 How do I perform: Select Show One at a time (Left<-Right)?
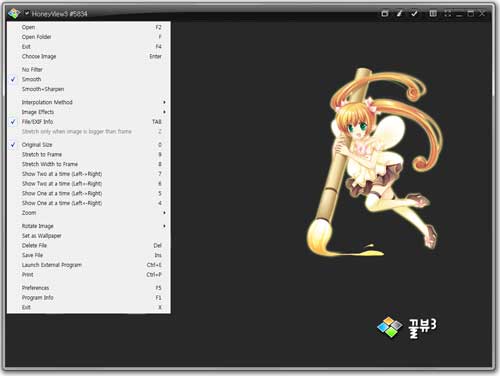[x=89, y=203]
